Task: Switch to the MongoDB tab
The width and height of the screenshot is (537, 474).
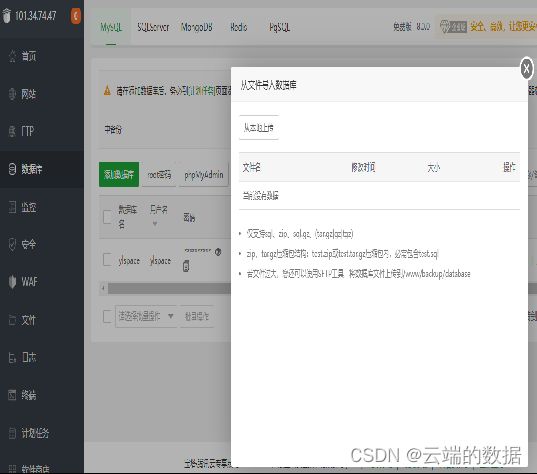Action: [x=197, y=27]
